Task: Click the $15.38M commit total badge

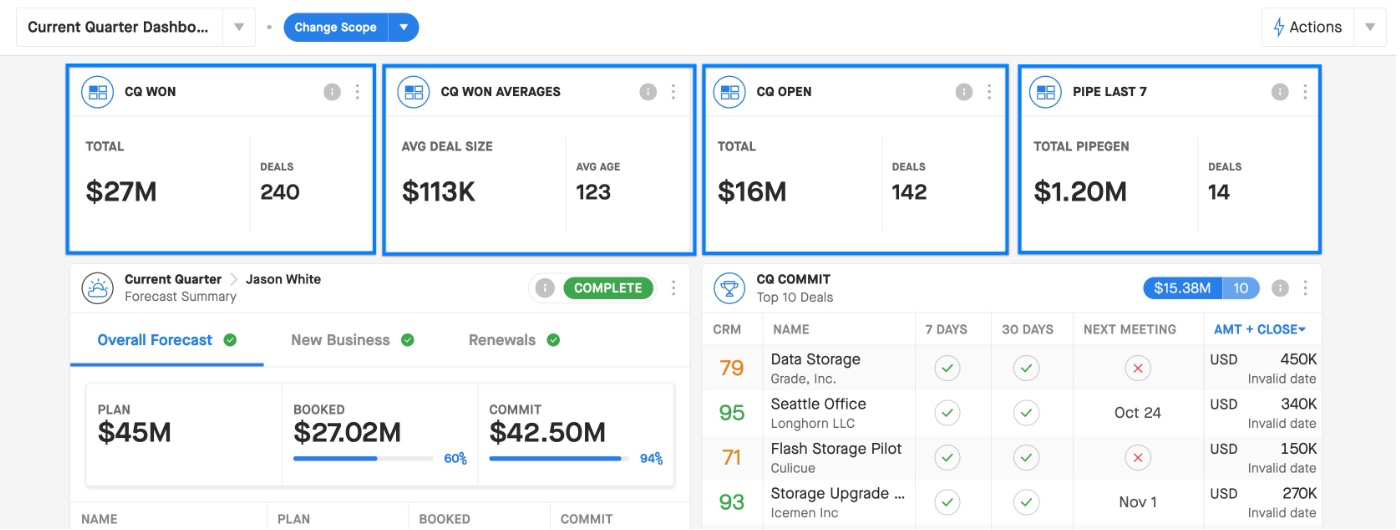Action: 1182,288
